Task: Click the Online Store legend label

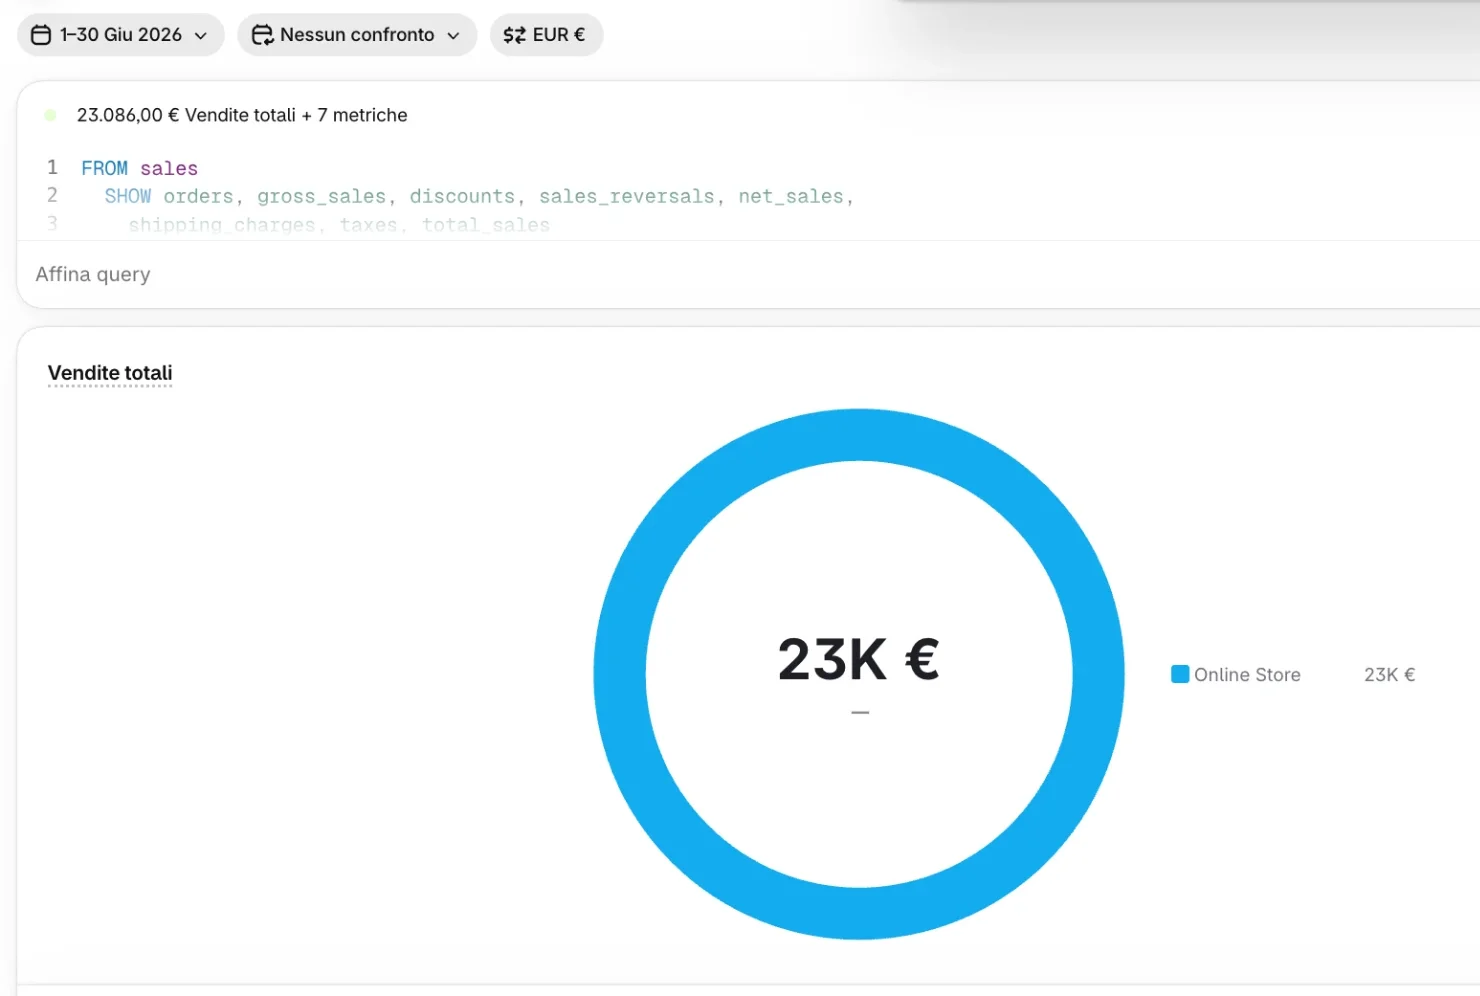Action: click(x=1247, y=675)
